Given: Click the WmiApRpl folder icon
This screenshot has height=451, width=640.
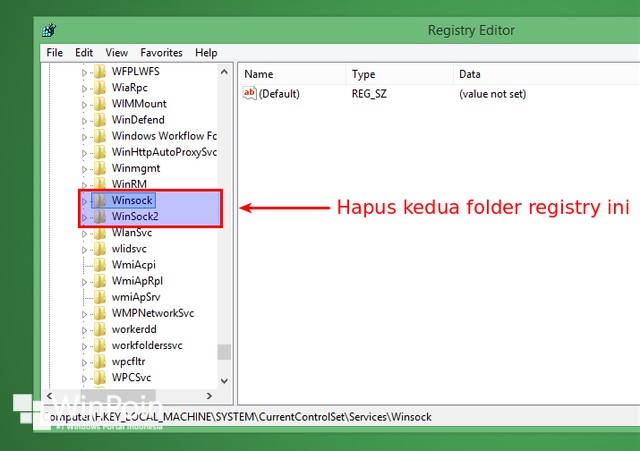Looking at the screenshot, I should coord(100,281).
